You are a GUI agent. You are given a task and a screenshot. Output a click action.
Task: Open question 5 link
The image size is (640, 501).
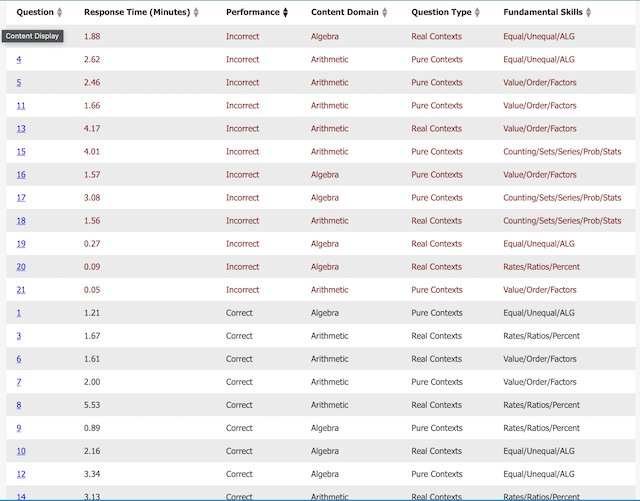pos(19,82)
